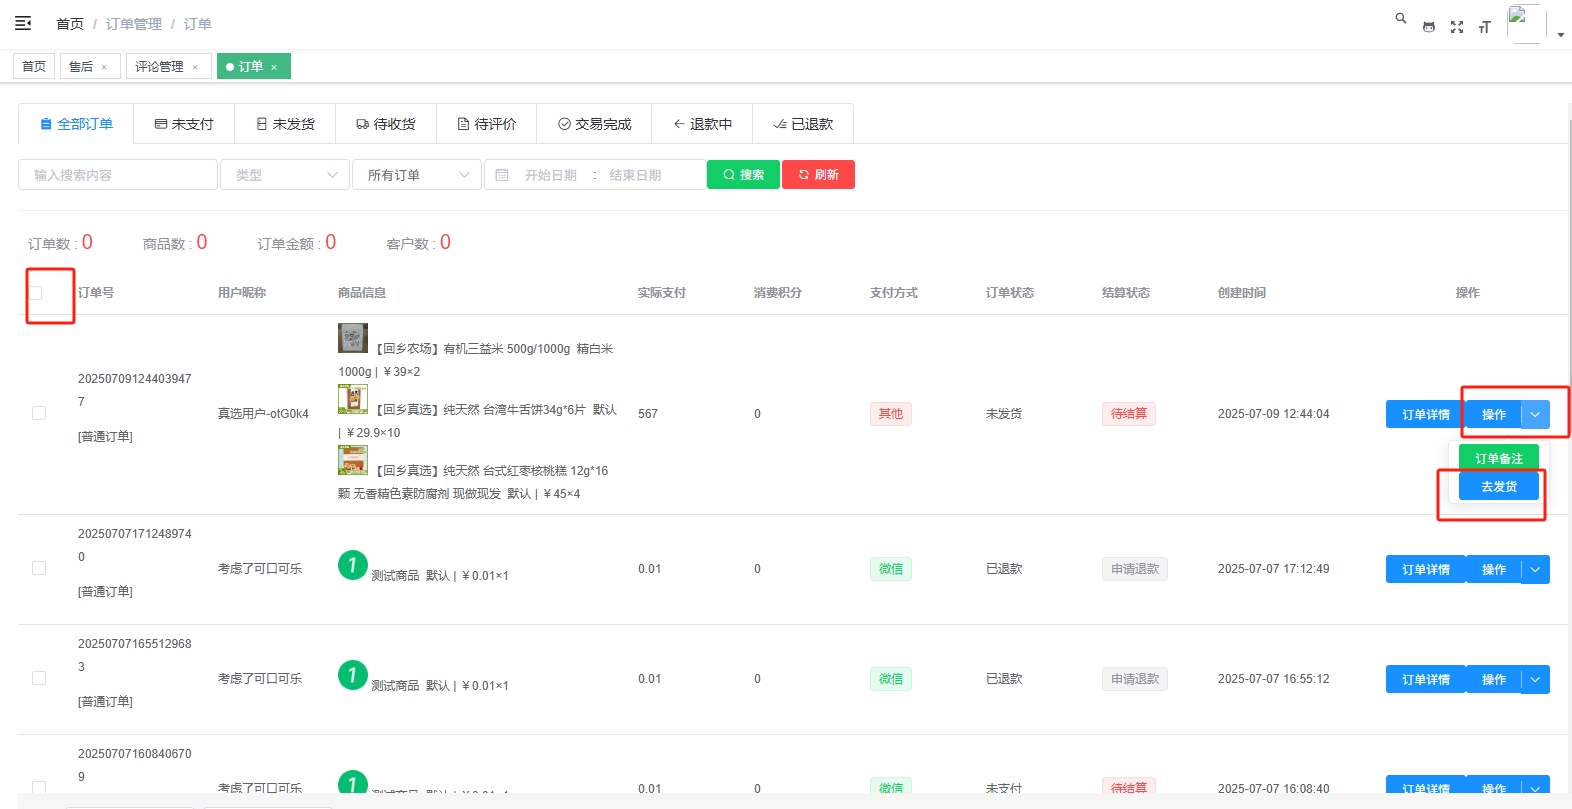Viewport: 1572px width, 809px height.
Task: Click the calendar icon in date range field
Action: point(502,175)
